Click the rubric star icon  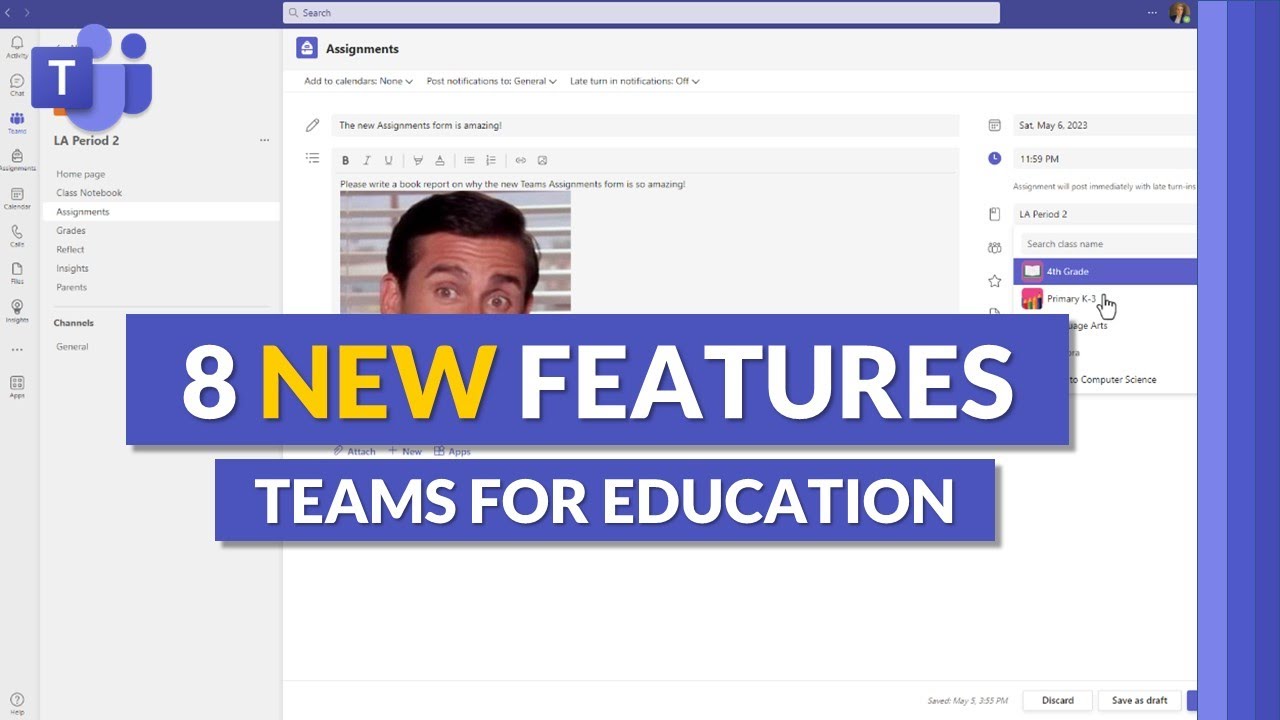(x=994, y=281)
